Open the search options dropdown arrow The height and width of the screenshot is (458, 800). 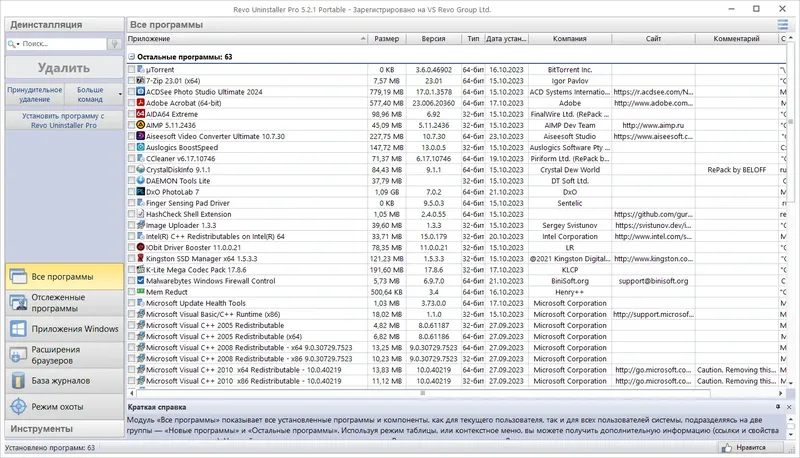pos(18,44)
